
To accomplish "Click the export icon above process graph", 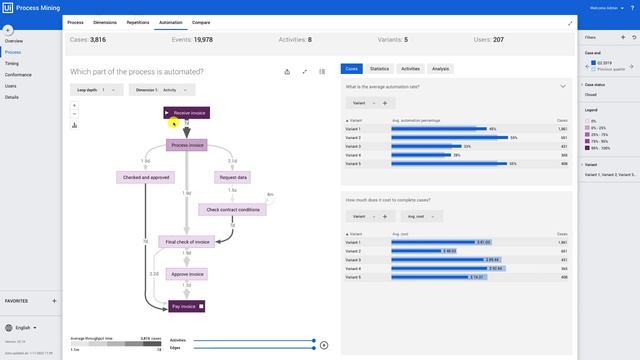I will tap(287, 71).
